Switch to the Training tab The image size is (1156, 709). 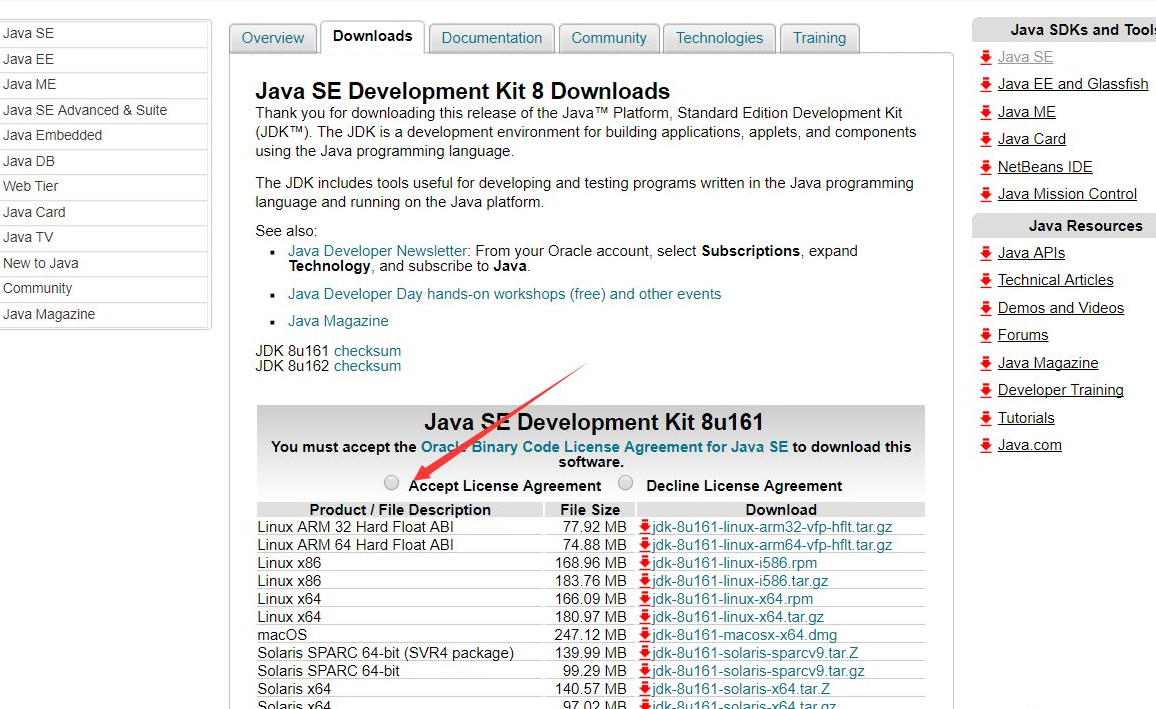(x=819, y=38)
